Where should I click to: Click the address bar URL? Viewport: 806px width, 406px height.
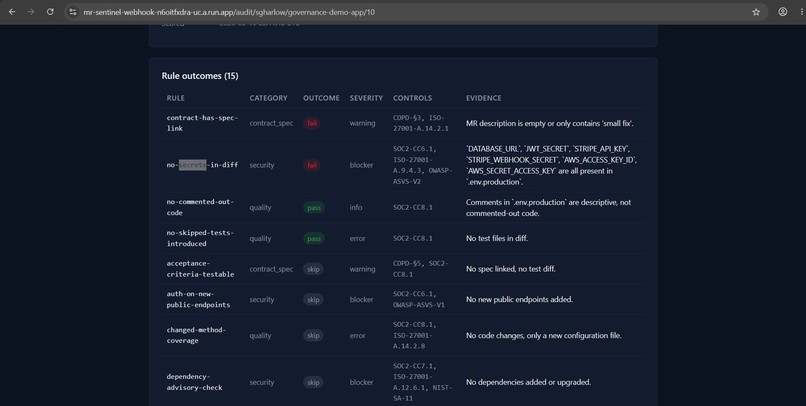coord(229,12)
